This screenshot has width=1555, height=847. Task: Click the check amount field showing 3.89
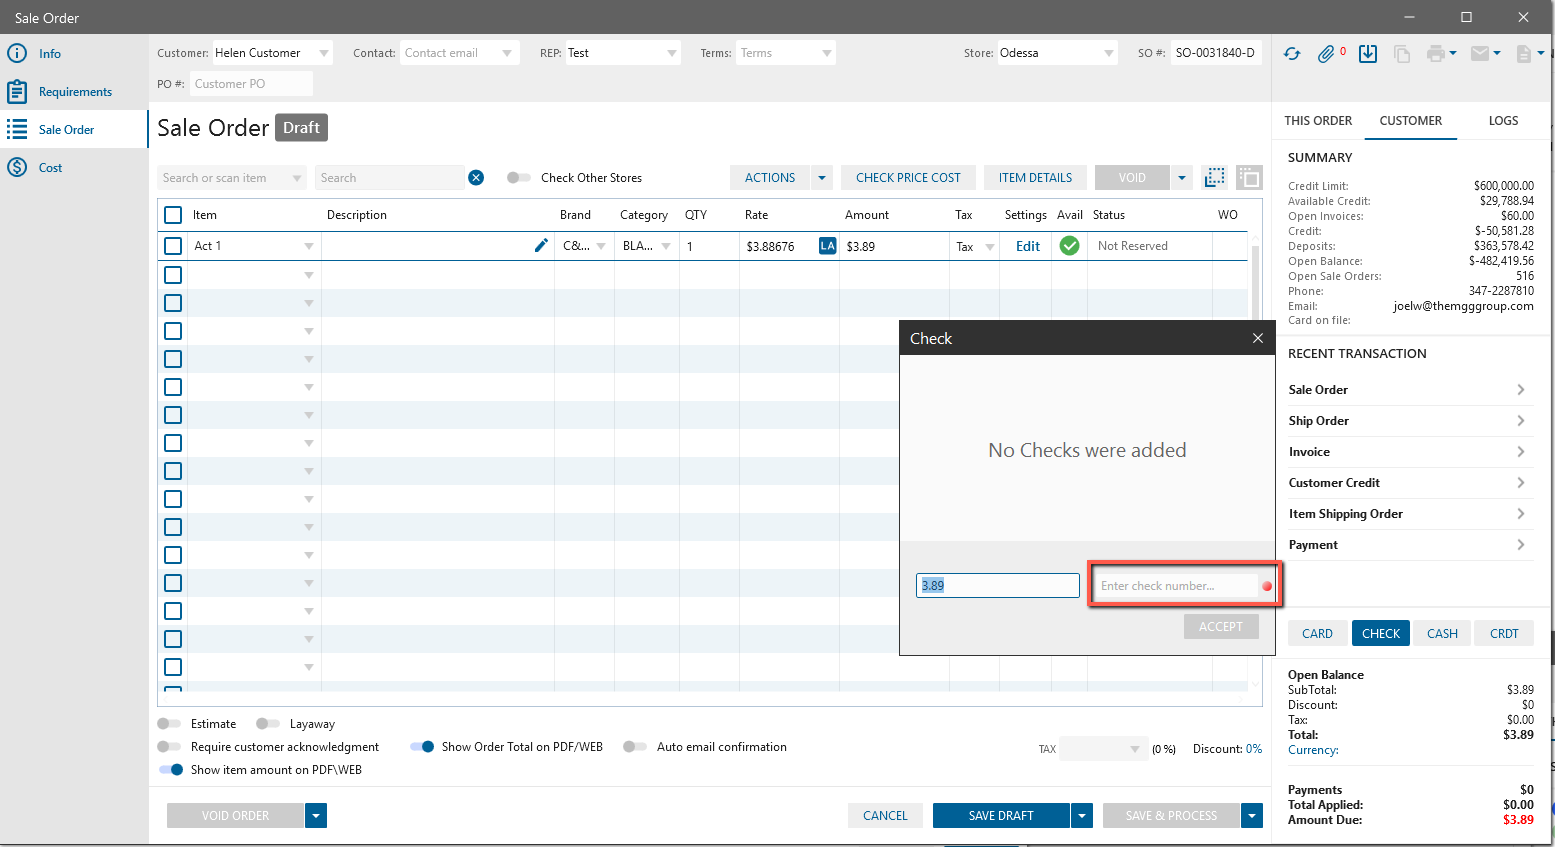click(998, 586)
